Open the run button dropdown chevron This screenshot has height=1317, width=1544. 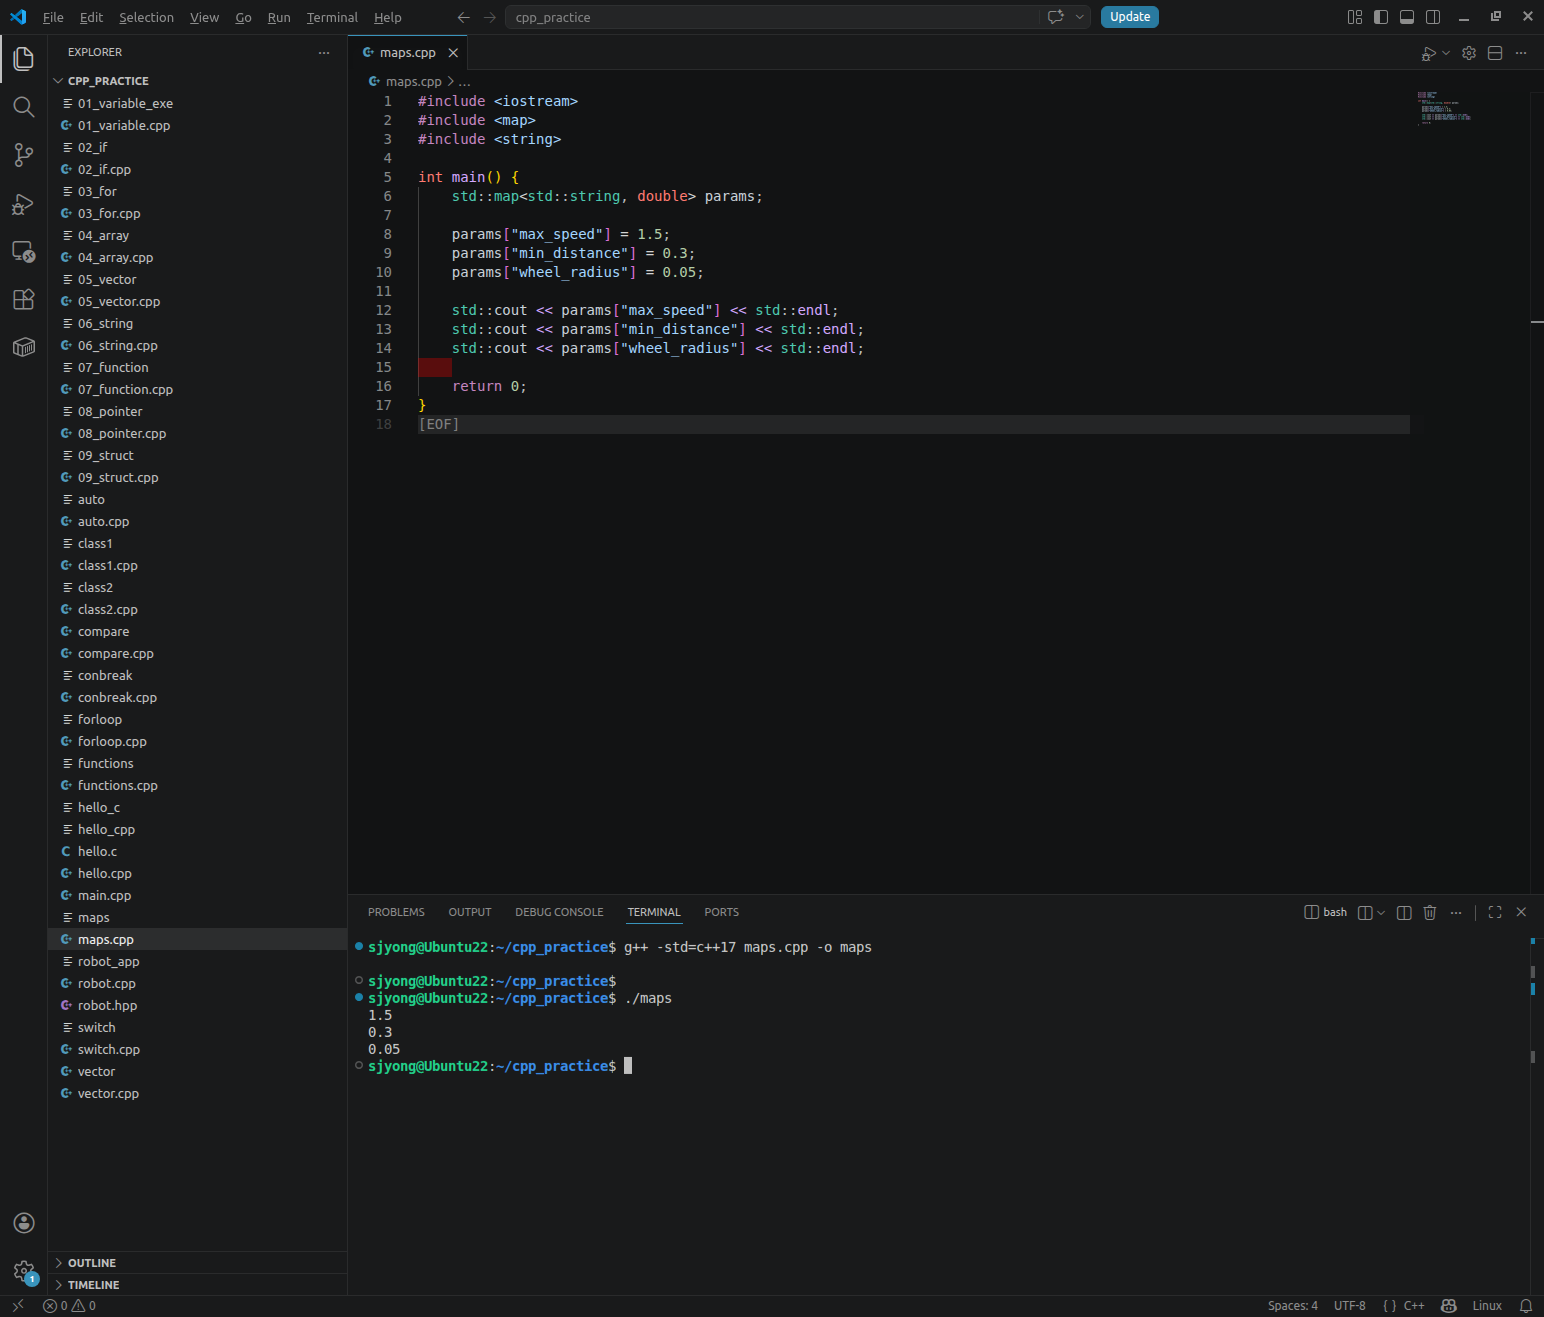[x=1446, y=53]
